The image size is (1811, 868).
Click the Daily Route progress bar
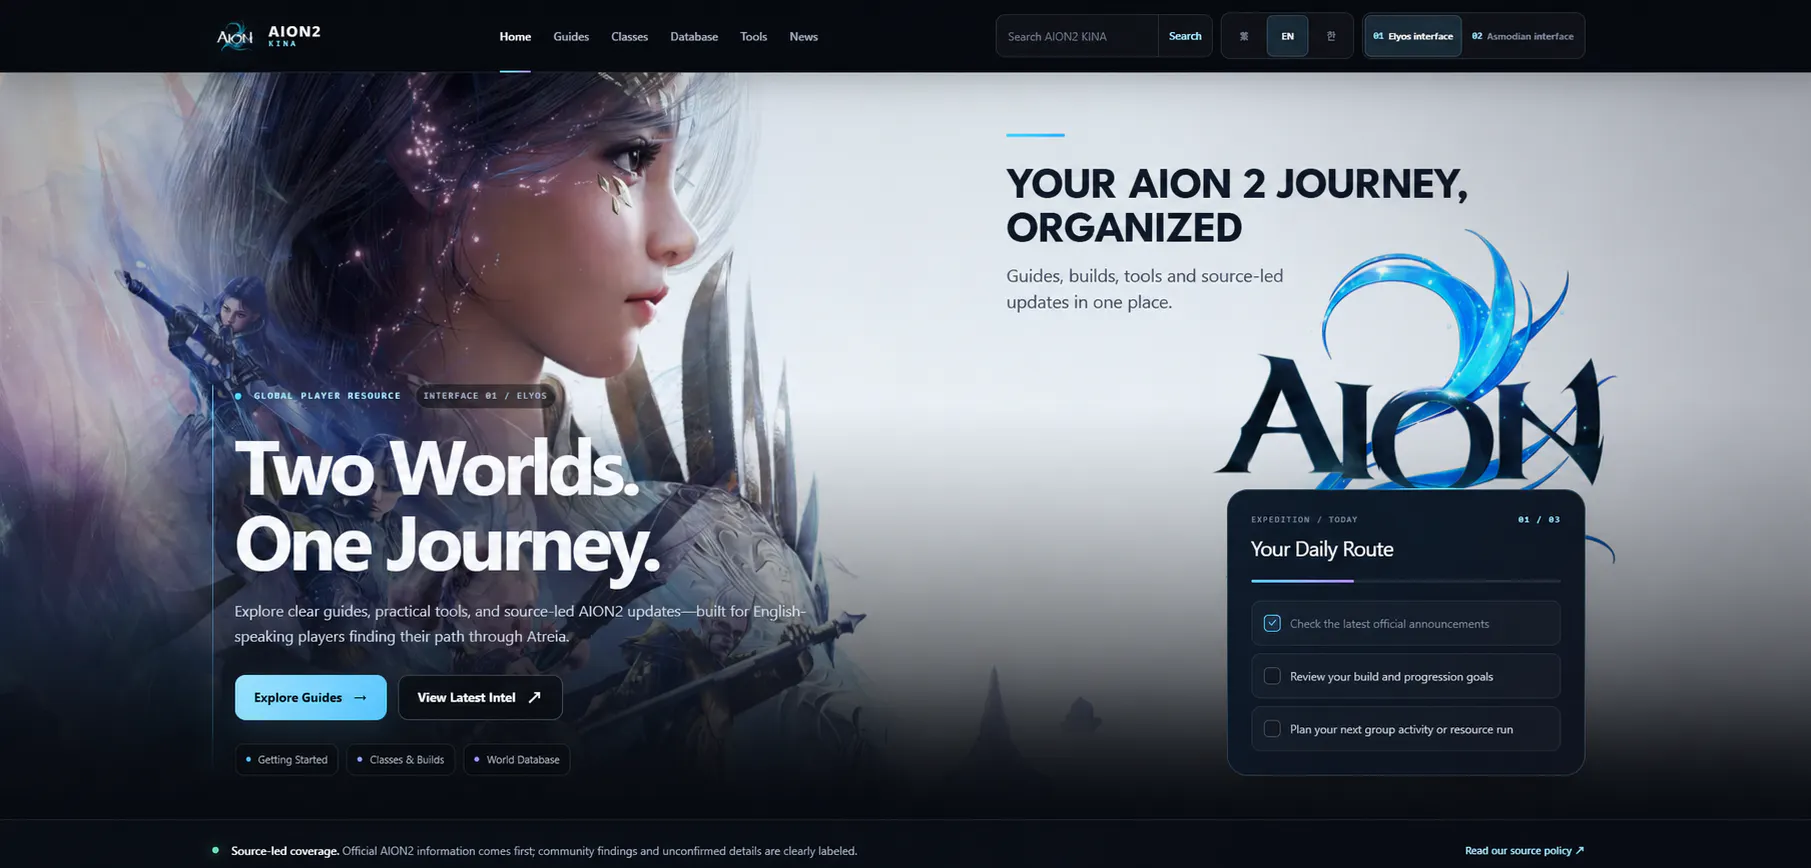point(1405,580)
